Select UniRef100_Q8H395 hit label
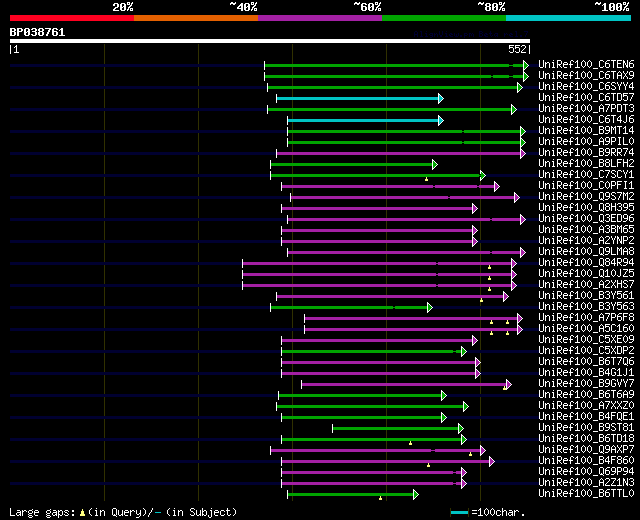This screenshot has width=640, height=520. (586, 208)
